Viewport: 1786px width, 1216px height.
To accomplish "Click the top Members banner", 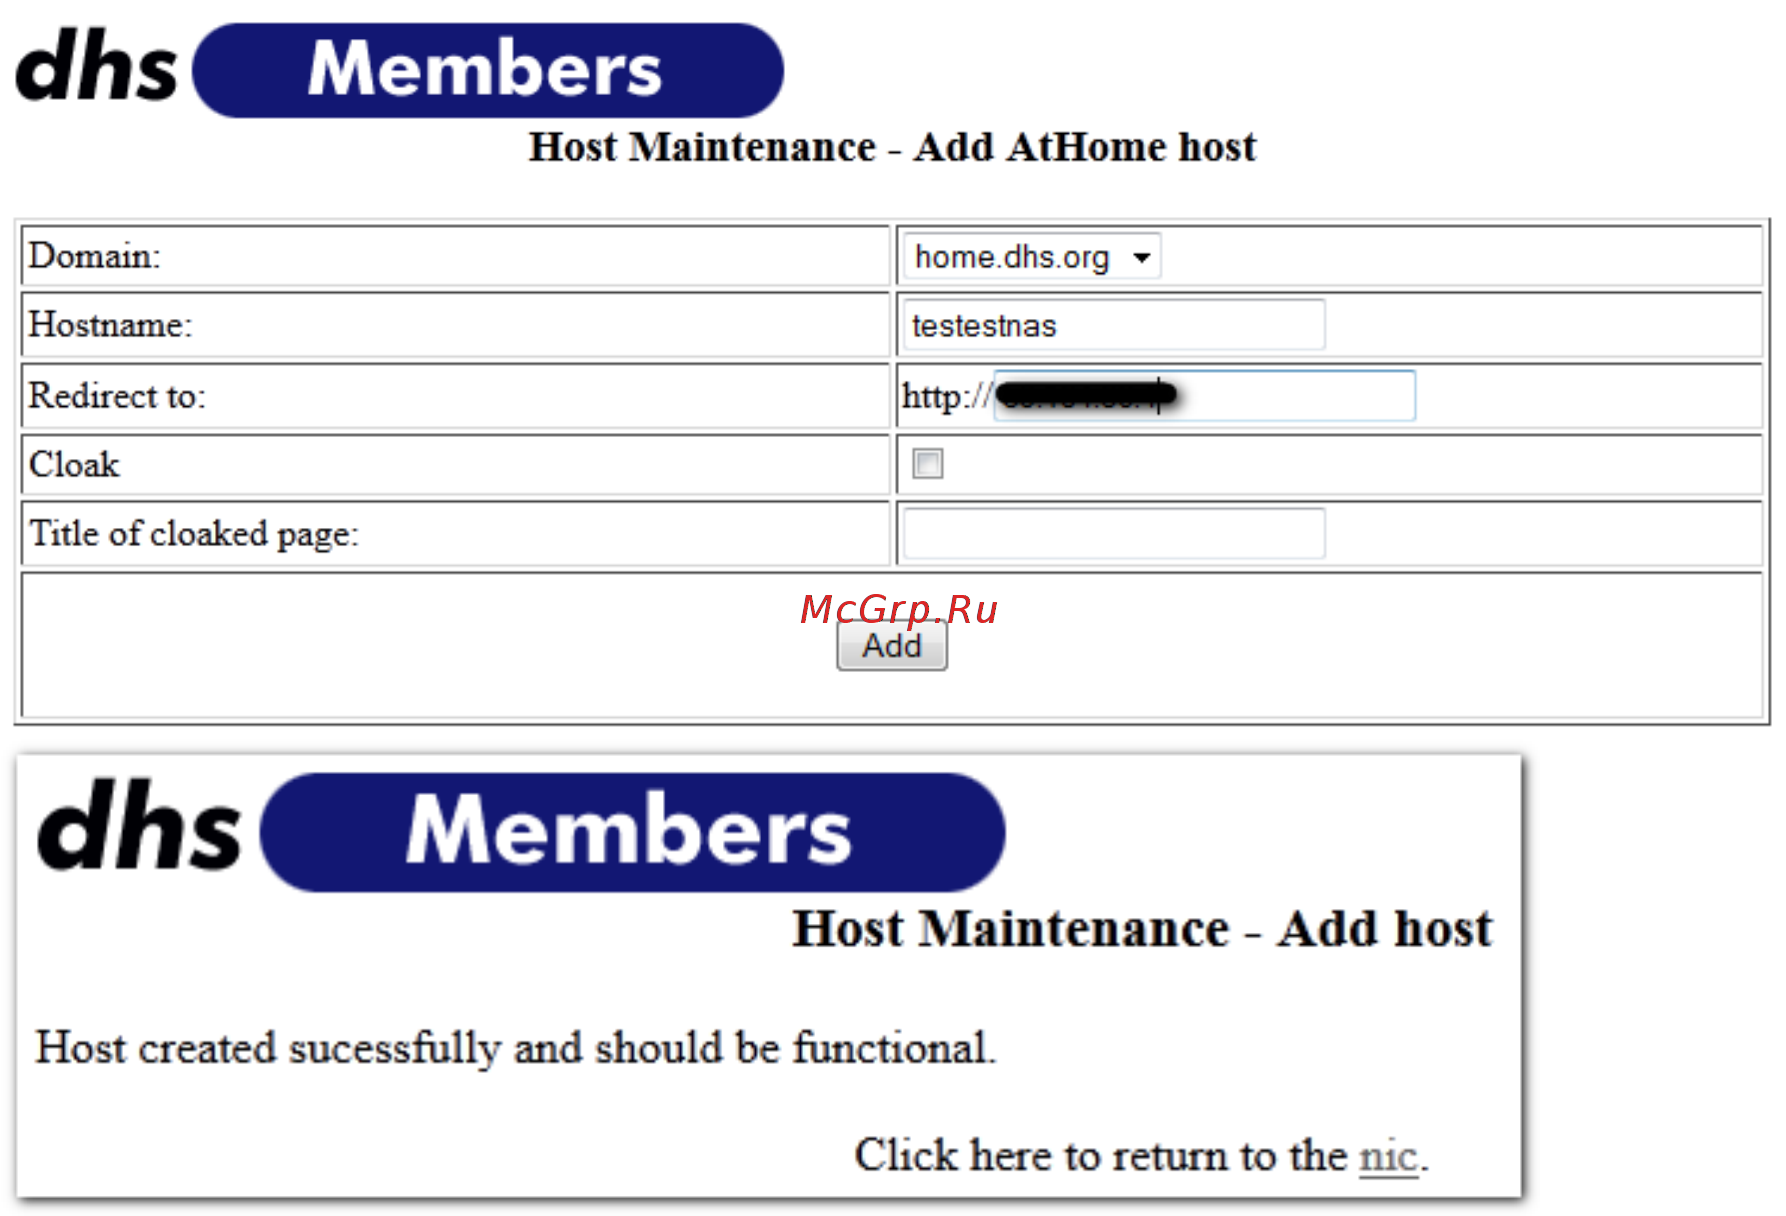I will tap(487, 70).
